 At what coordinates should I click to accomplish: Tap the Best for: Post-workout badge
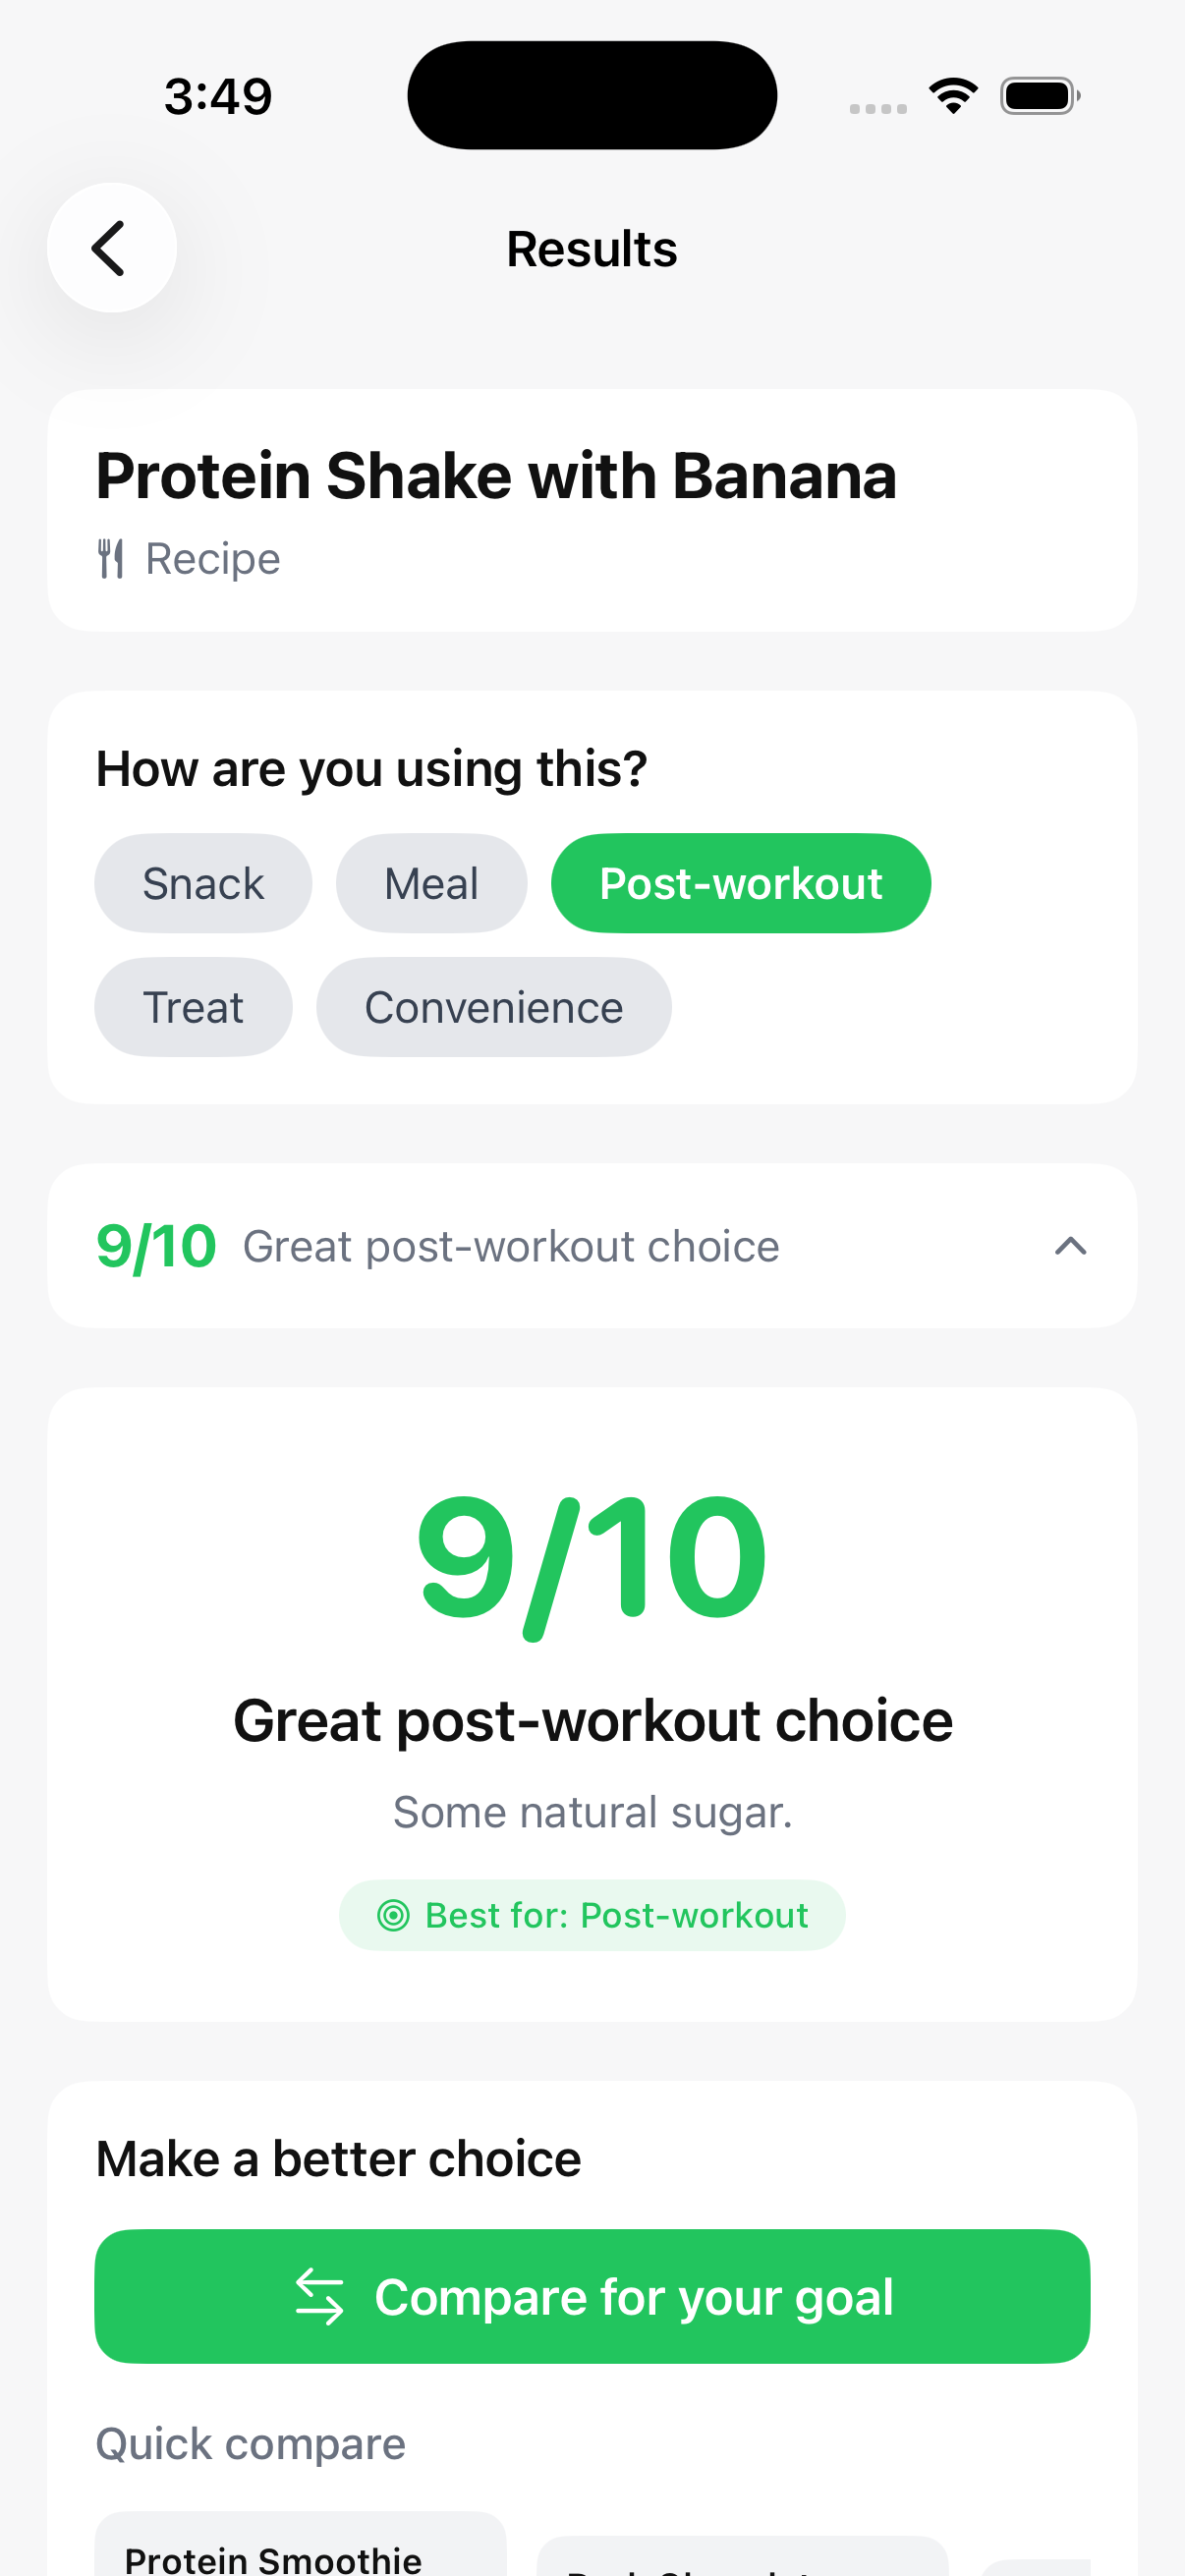pyautogui.click(x=592, y=1914)
